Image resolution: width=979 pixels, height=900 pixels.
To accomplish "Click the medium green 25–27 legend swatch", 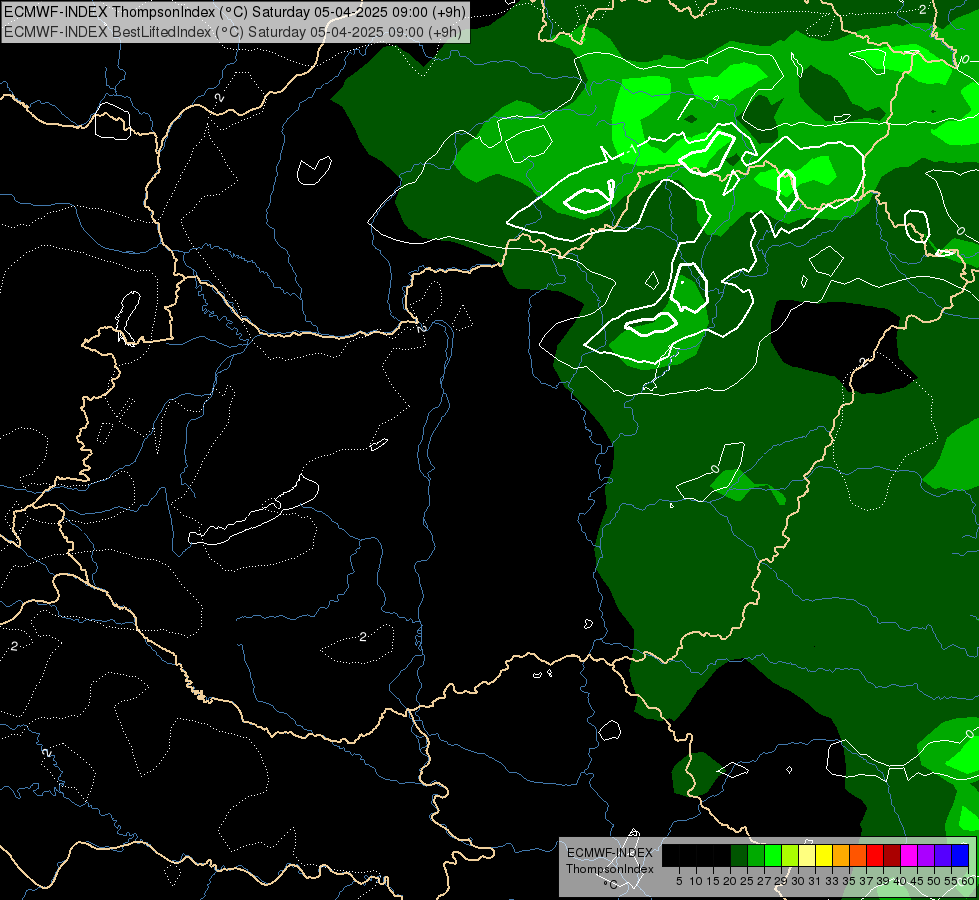I will click(756, 855).
